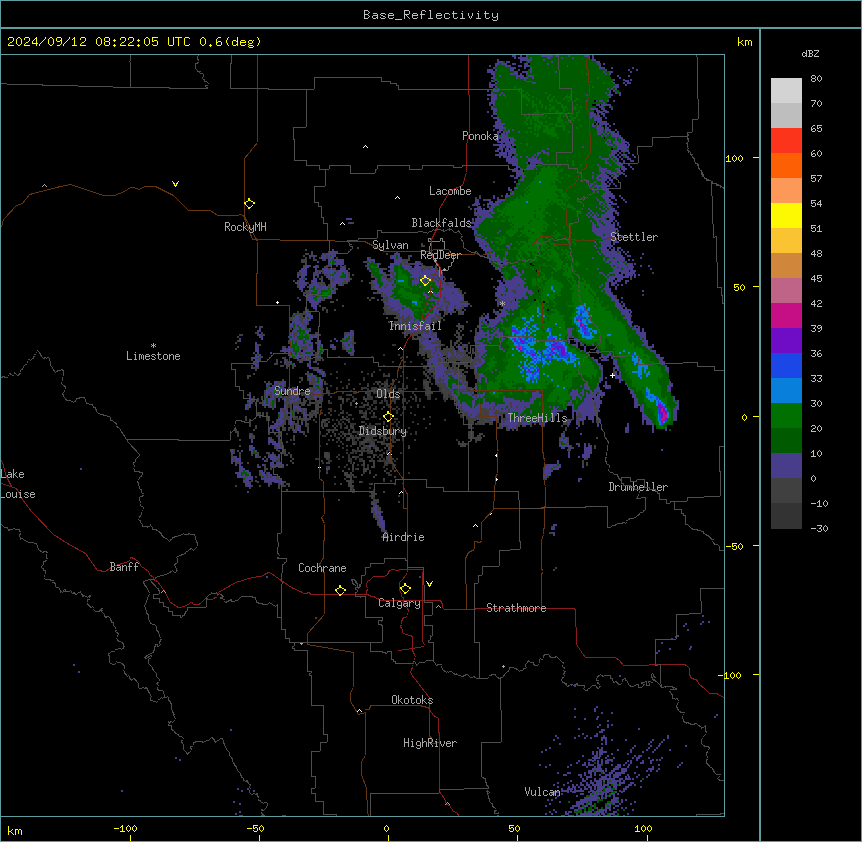Click the Sylvan label

click(390, 245)
